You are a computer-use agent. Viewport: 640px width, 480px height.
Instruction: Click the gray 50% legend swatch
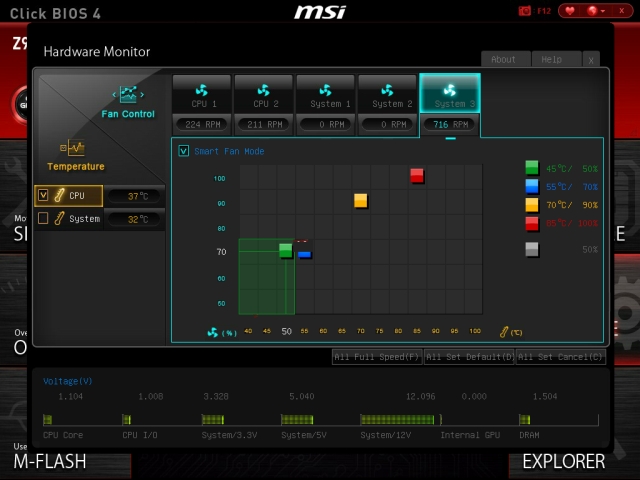pos(532,249)
